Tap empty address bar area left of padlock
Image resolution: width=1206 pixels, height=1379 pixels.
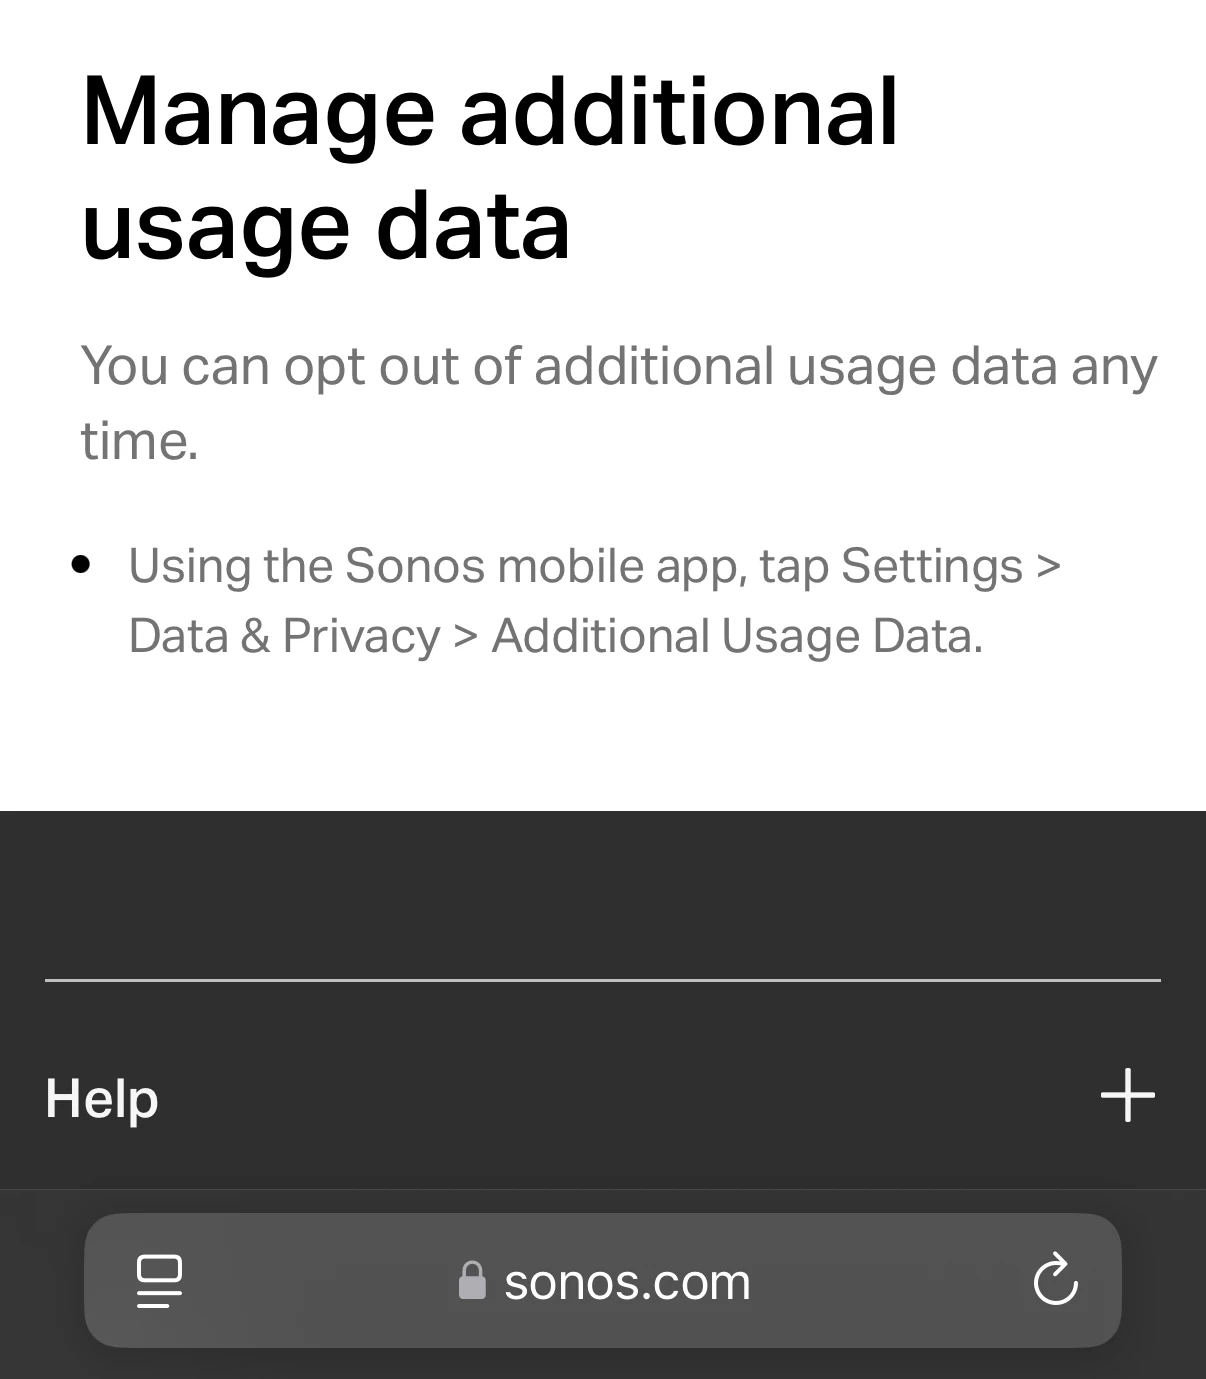pyautogui.click(x=320, y=1281)
